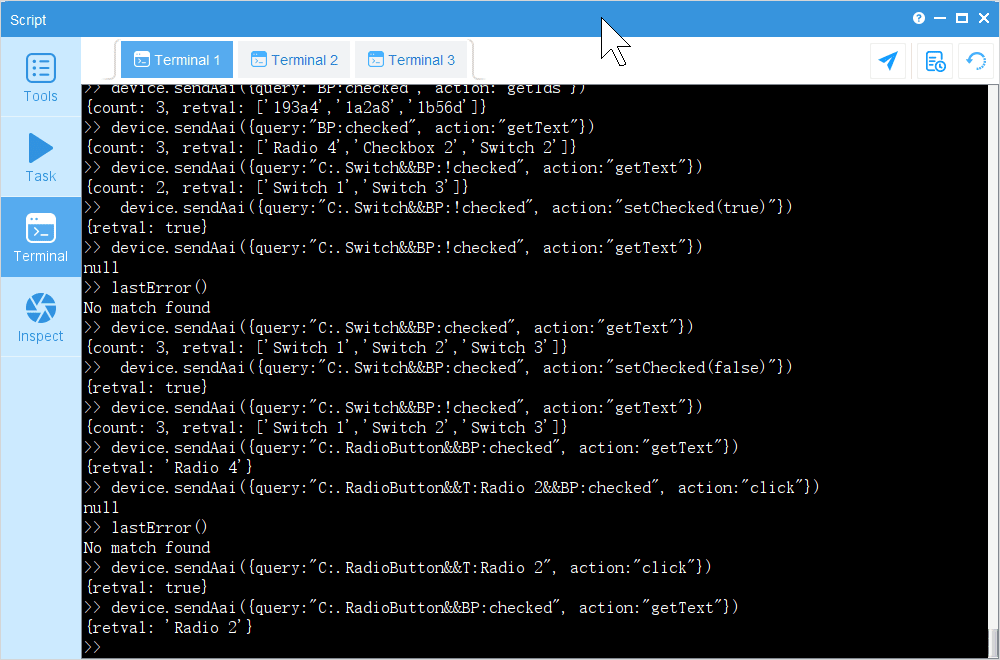
Task: Switch to Terminal 3 tab
Action: coord(411,60)
